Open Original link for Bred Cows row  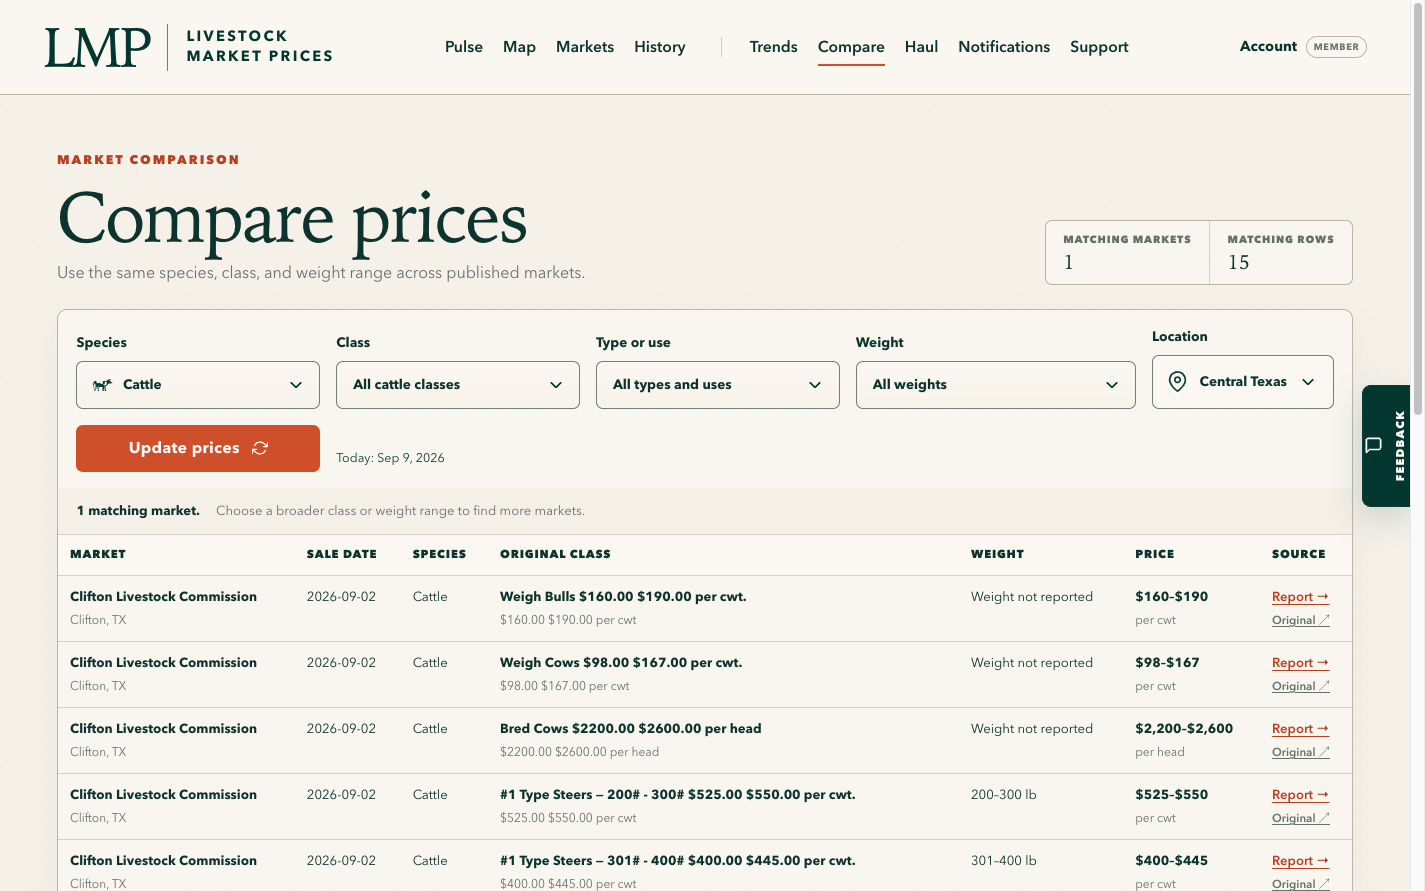pos(1300,752)
